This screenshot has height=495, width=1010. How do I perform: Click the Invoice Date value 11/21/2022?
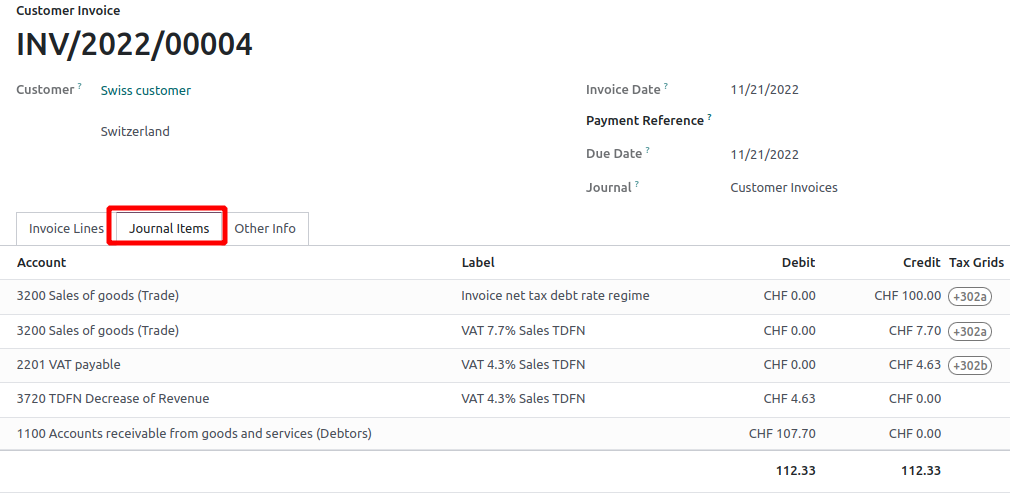point(764,90)
